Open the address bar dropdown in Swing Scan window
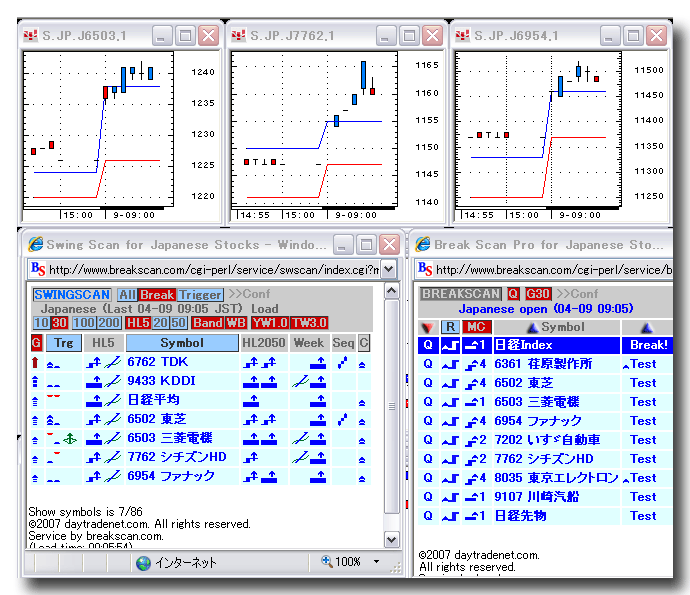Viewport: 690px width, 595px height. [389, 269]
